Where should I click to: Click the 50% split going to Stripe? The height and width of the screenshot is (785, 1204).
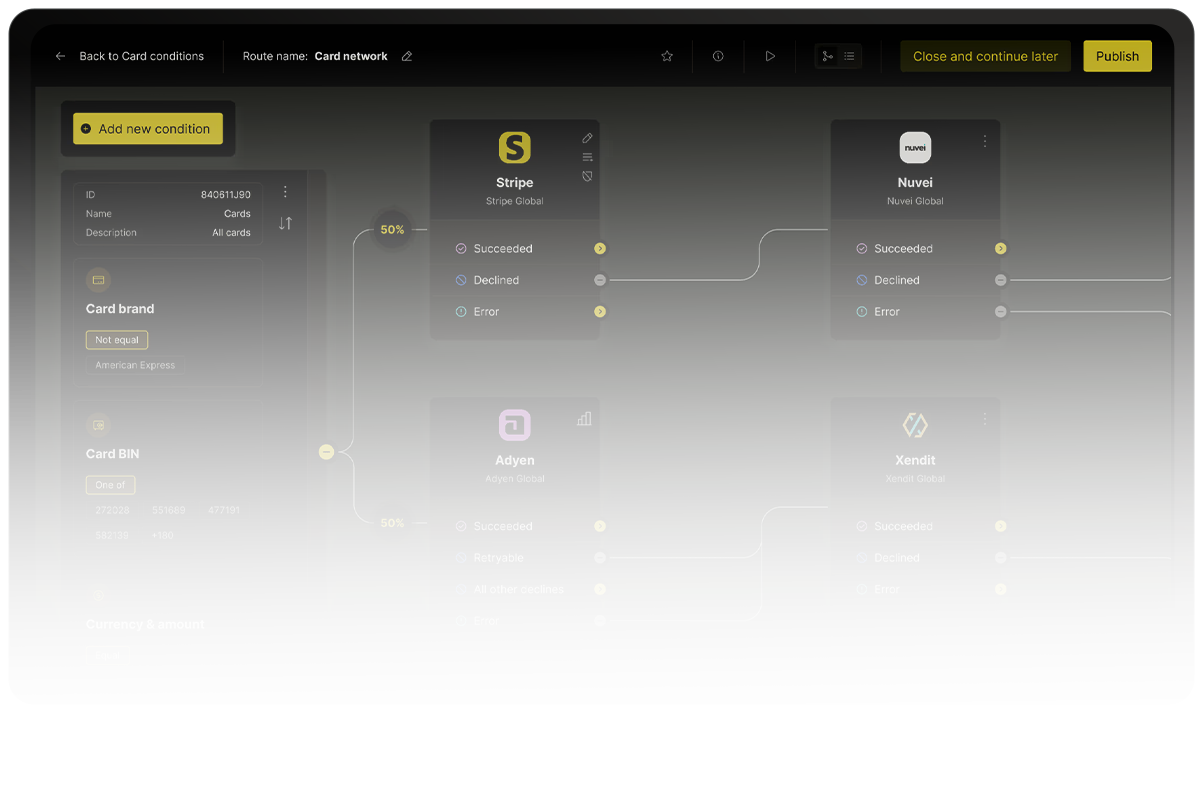point(392,230)
